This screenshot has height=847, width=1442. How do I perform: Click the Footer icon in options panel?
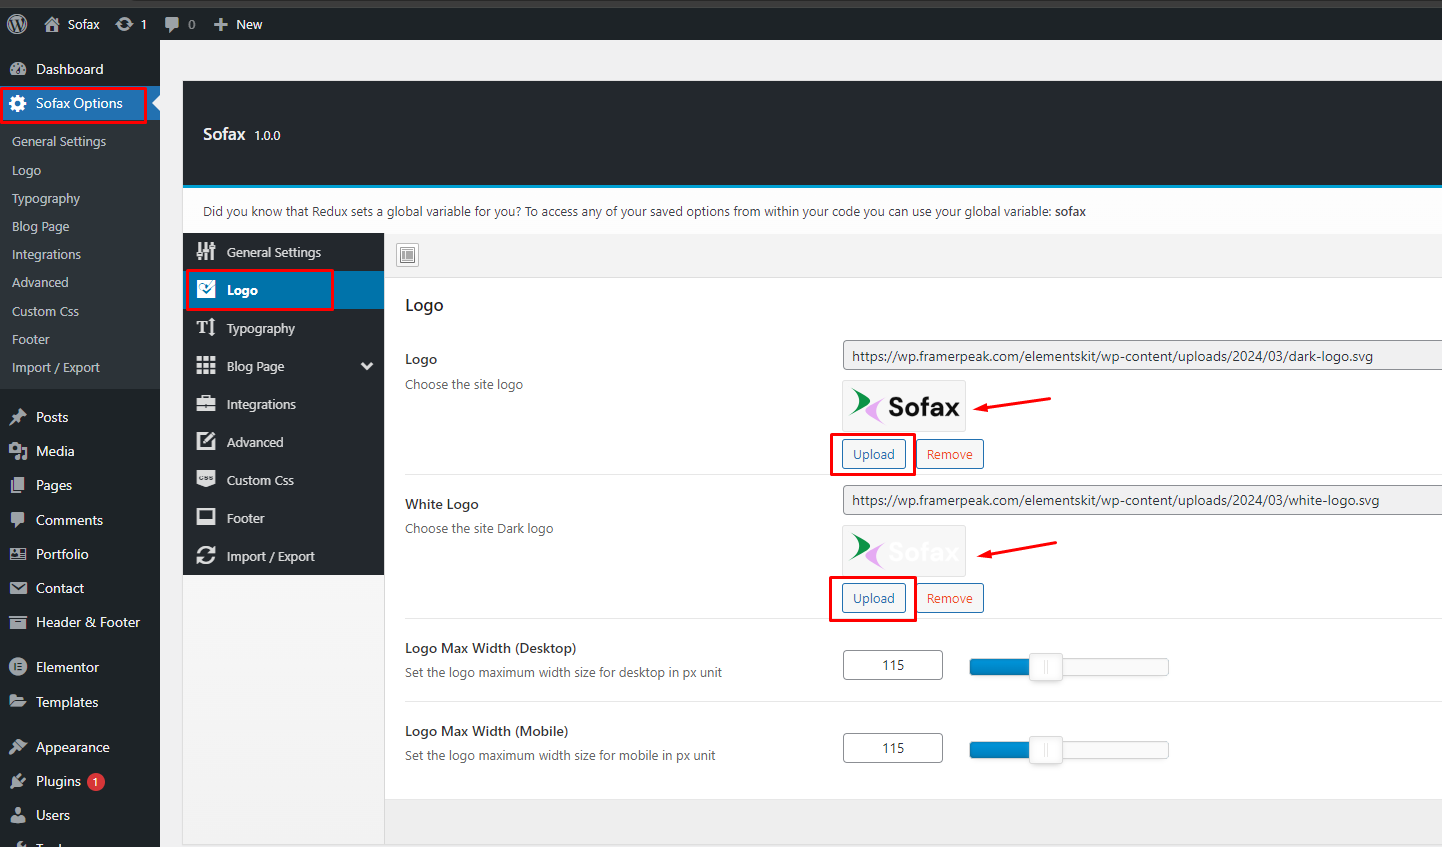point(206,518)
